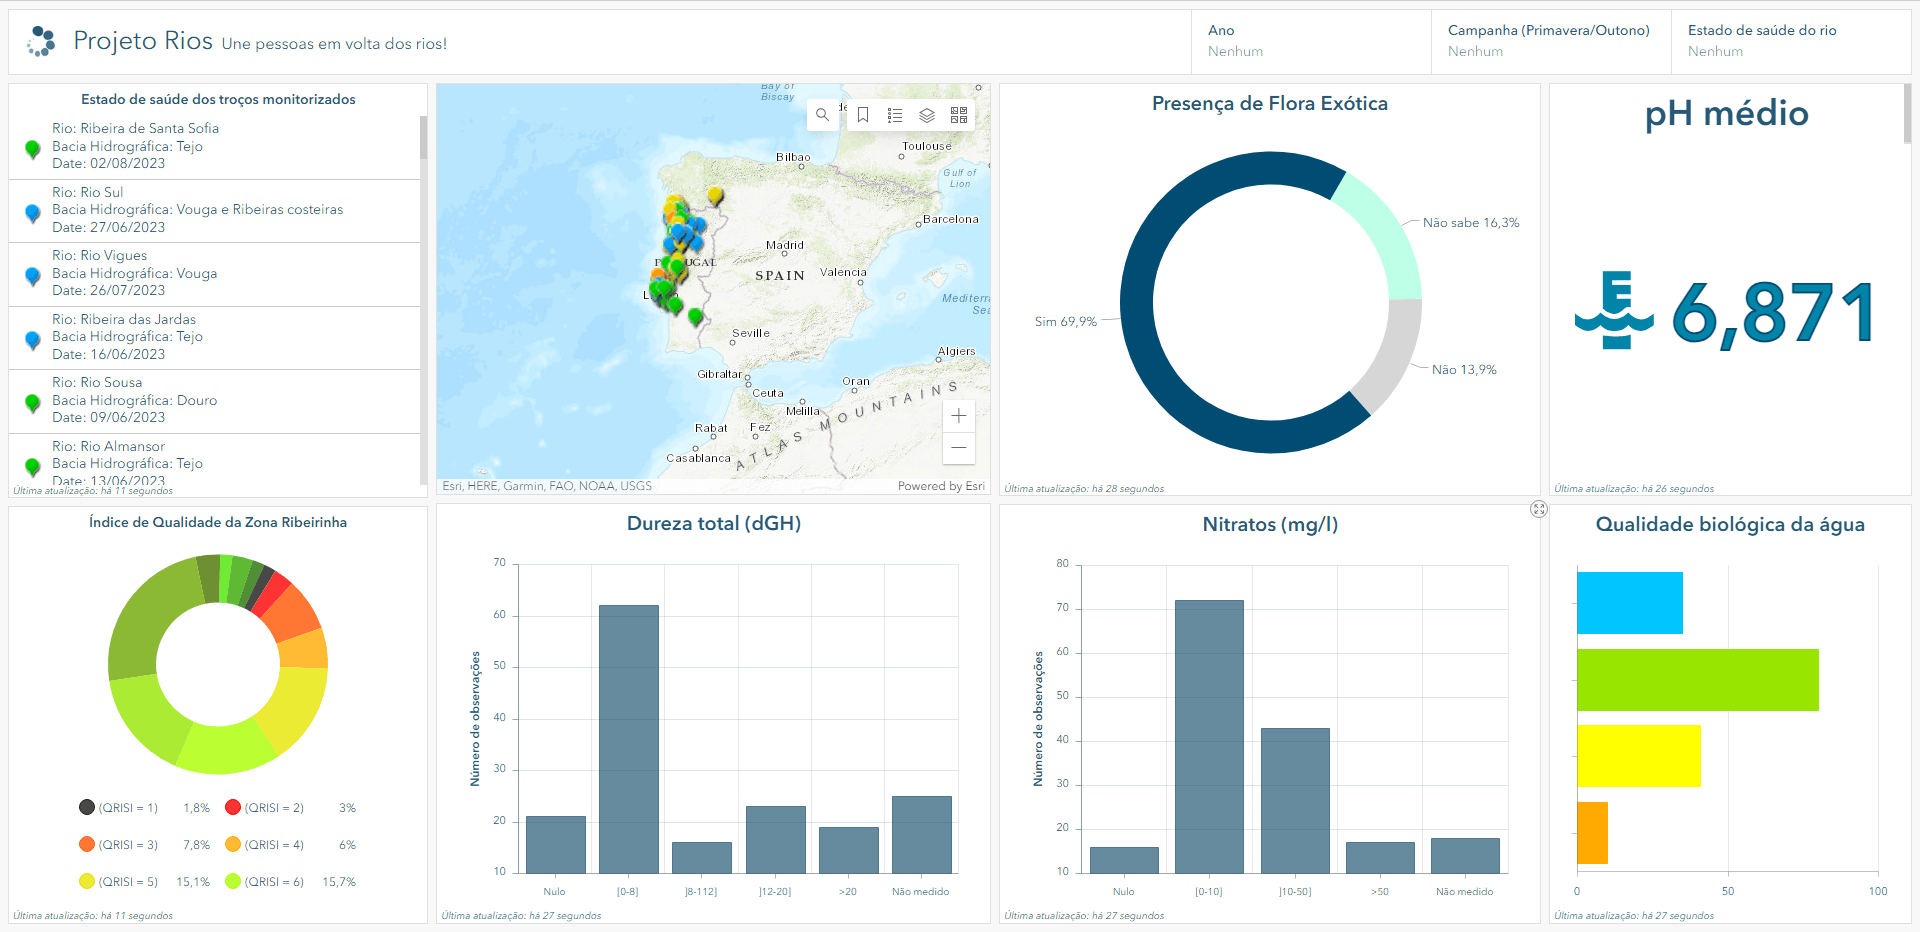Click the Projeto Rios logo

(x=41, y=41)
